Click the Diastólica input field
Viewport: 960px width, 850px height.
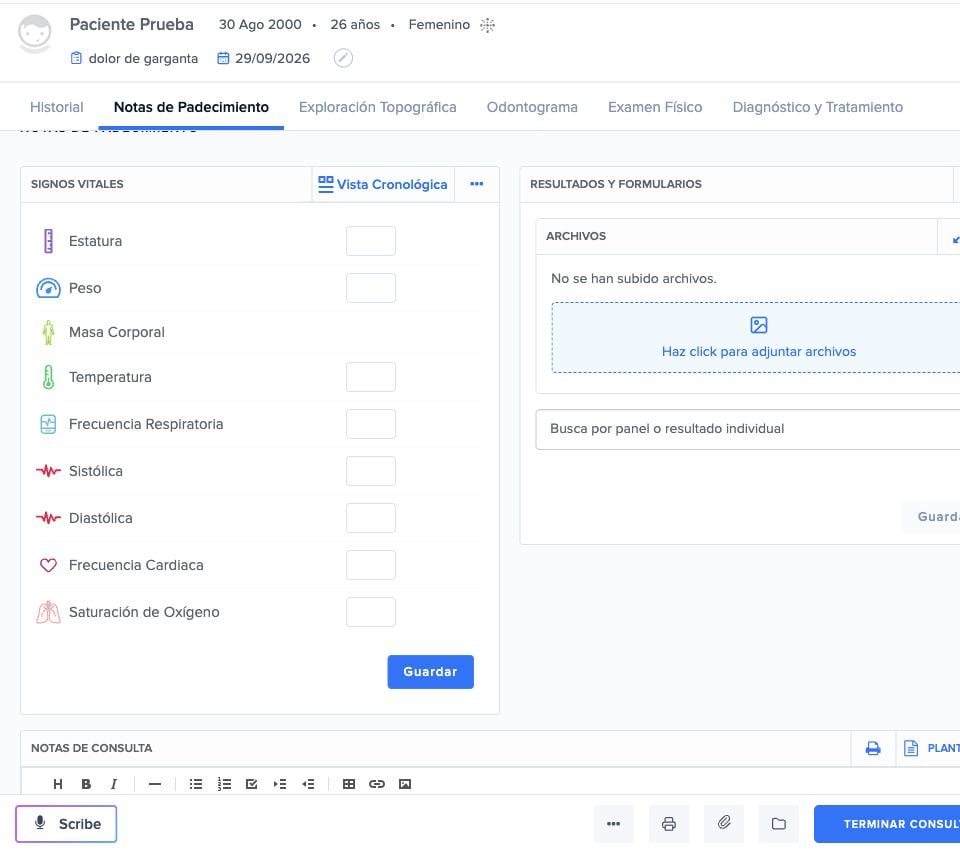[x=371, y=518]
